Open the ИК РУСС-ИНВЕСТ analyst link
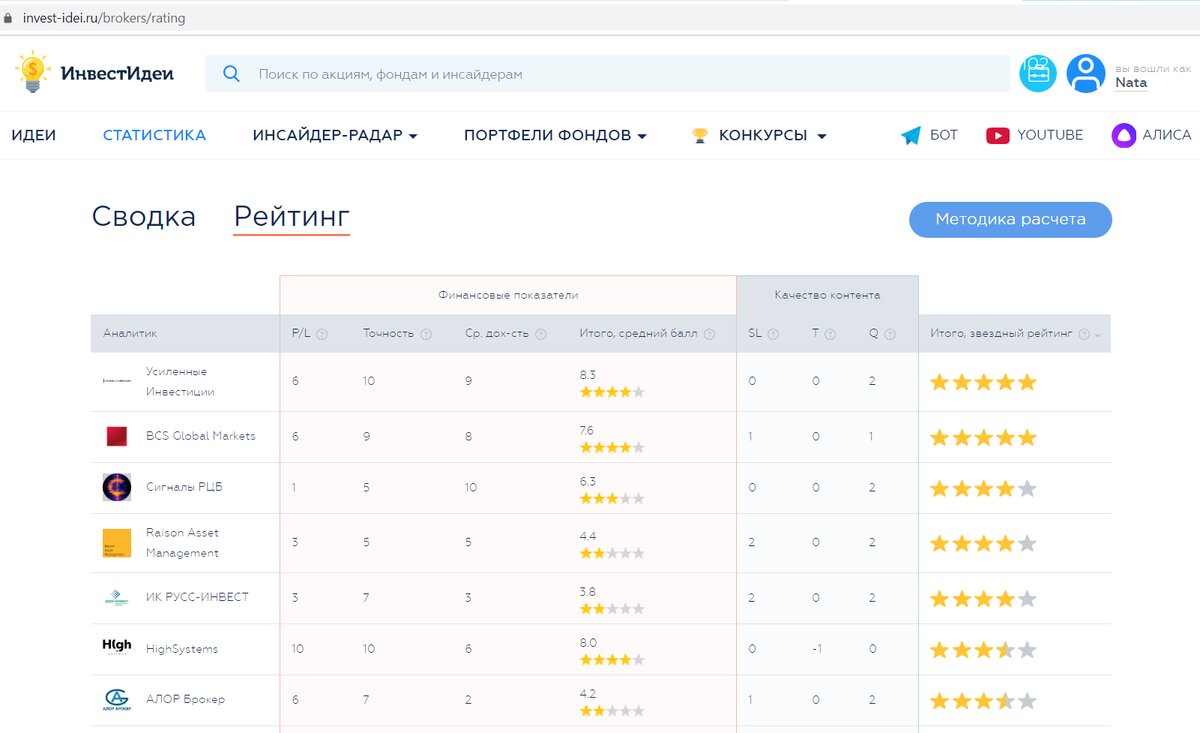1200x733 pixels. (x=197, y=597)
